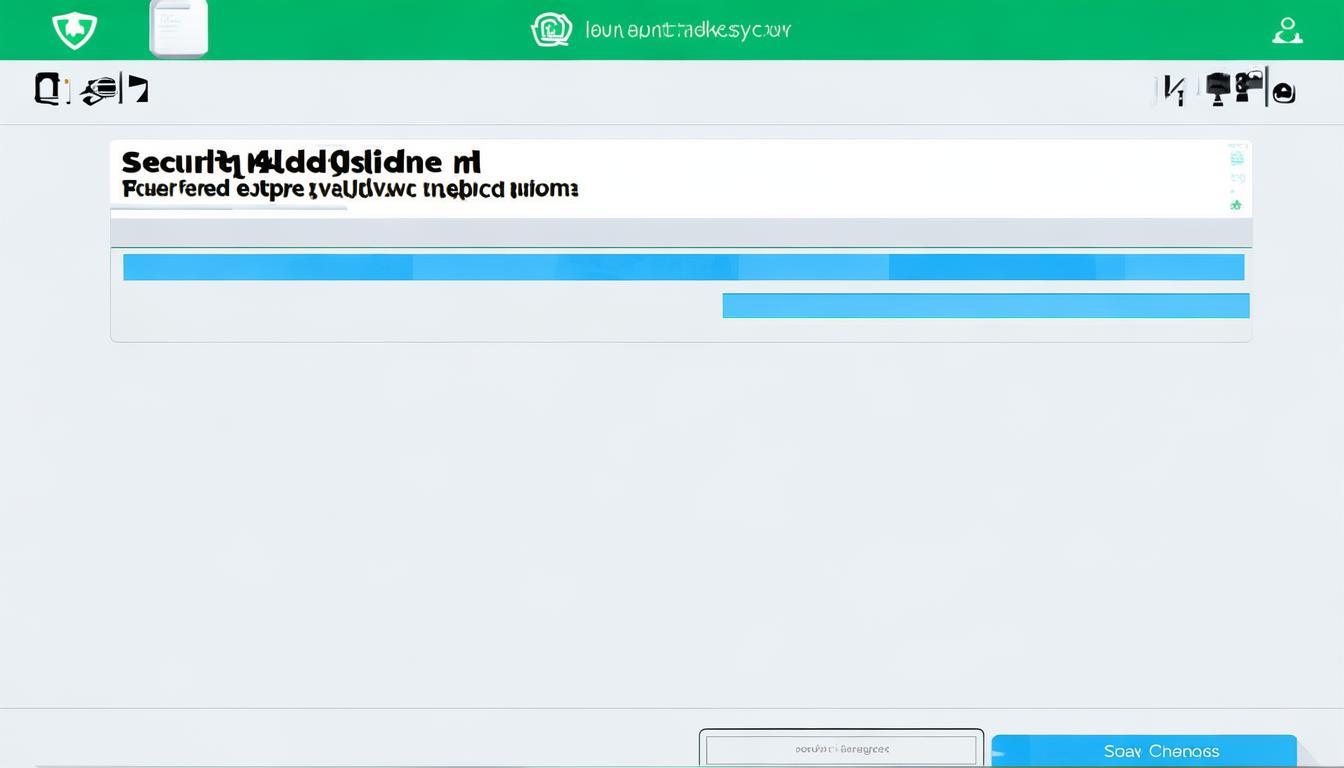Click the long blue bar in security panel
The image size is (1344, 768).
tap(683, 267)
